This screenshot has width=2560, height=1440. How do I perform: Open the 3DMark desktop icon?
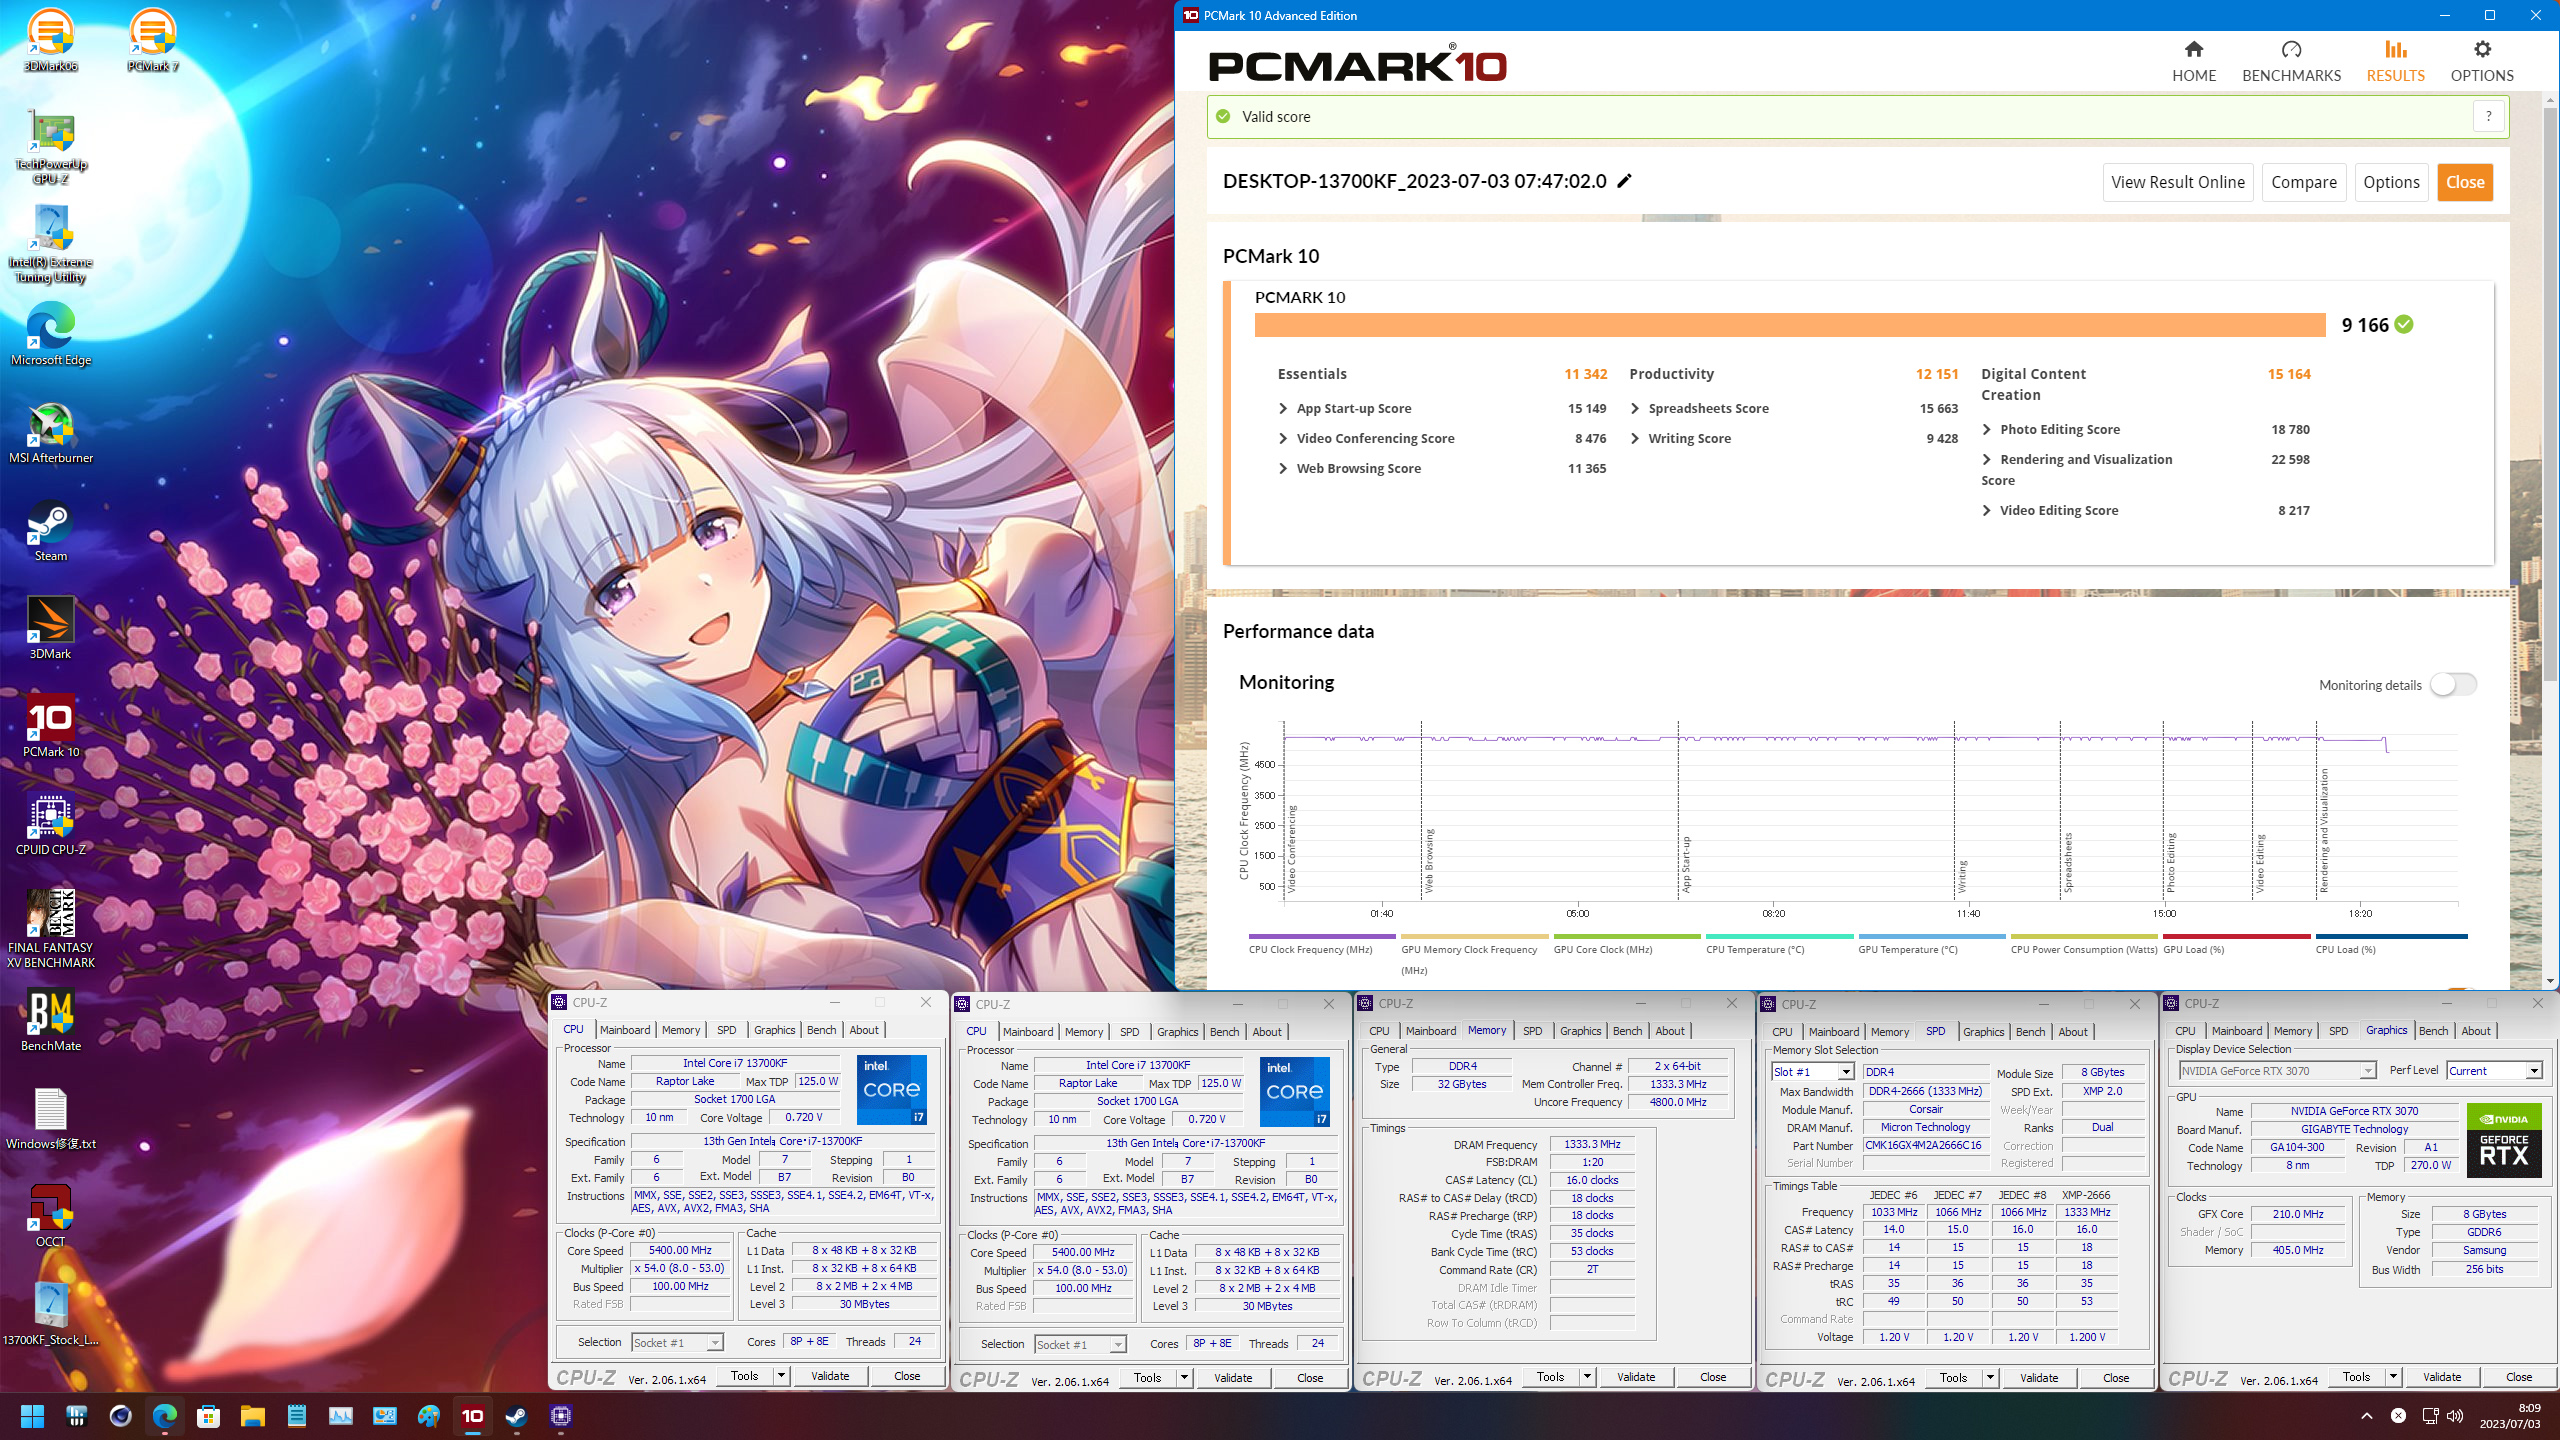pyautogui.click(x=50, y=629)
